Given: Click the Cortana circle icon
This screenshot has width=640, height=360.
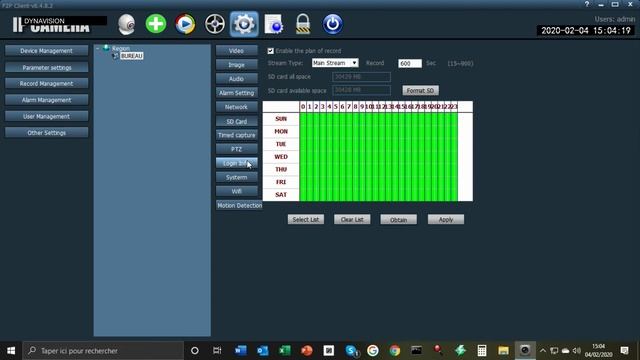Looking at the screenshot, I should point(195,351).
